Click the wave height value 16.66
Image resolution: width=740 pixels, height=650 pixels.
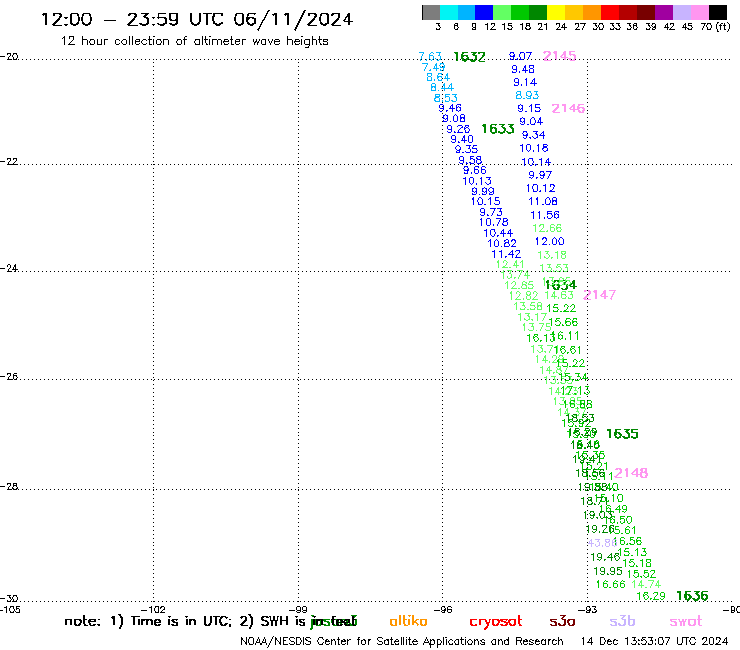(x=611, y=584)
